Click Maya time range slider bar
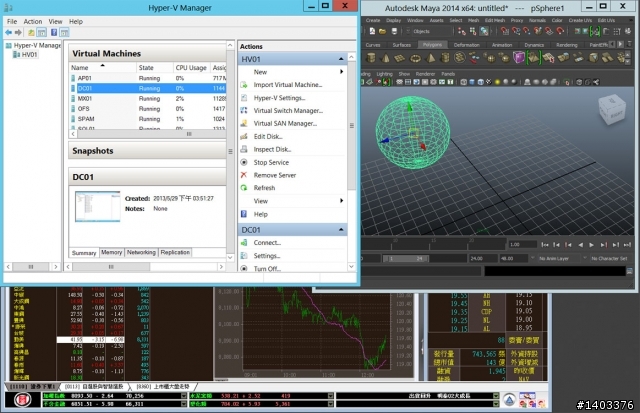640x413 pixels. pyautogui.click(x=406, y=258)
